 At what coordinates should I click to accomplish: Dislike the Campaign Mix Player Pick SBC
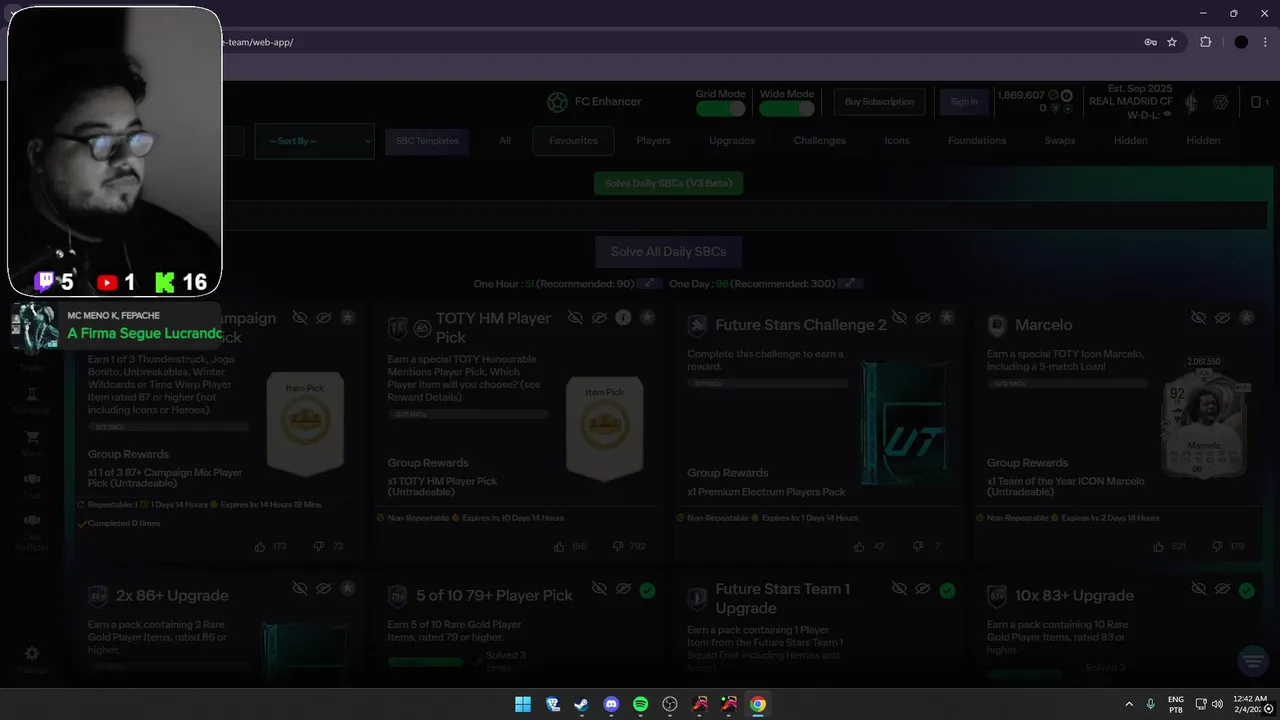(x=319, y=547)
